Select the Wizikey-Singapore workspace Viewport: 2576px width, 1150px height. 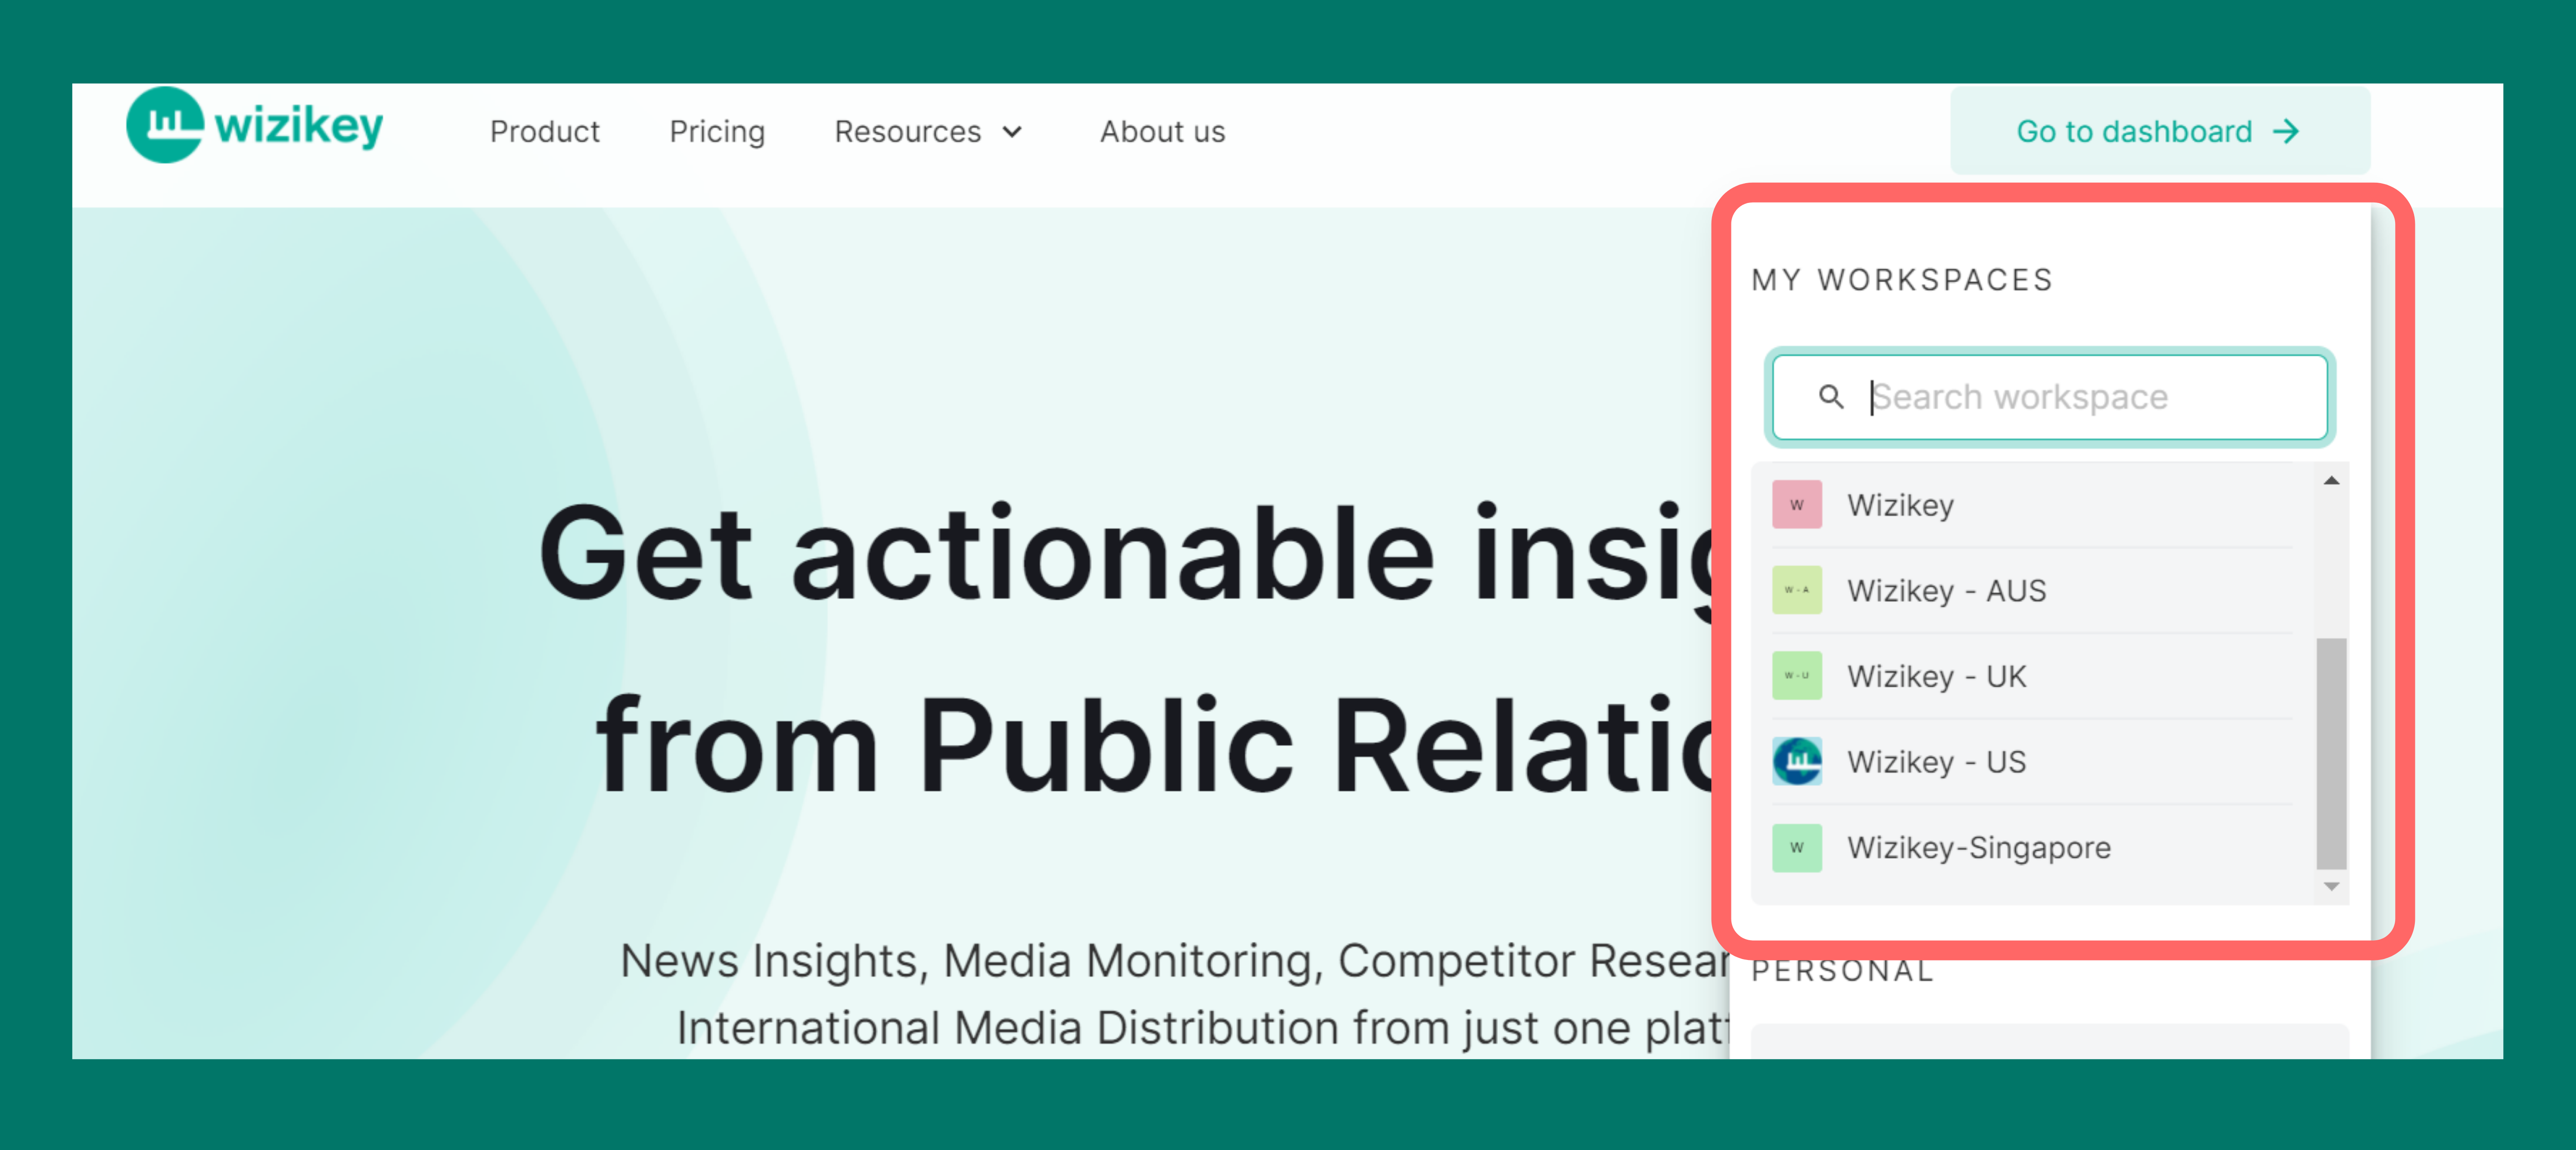2032,848
